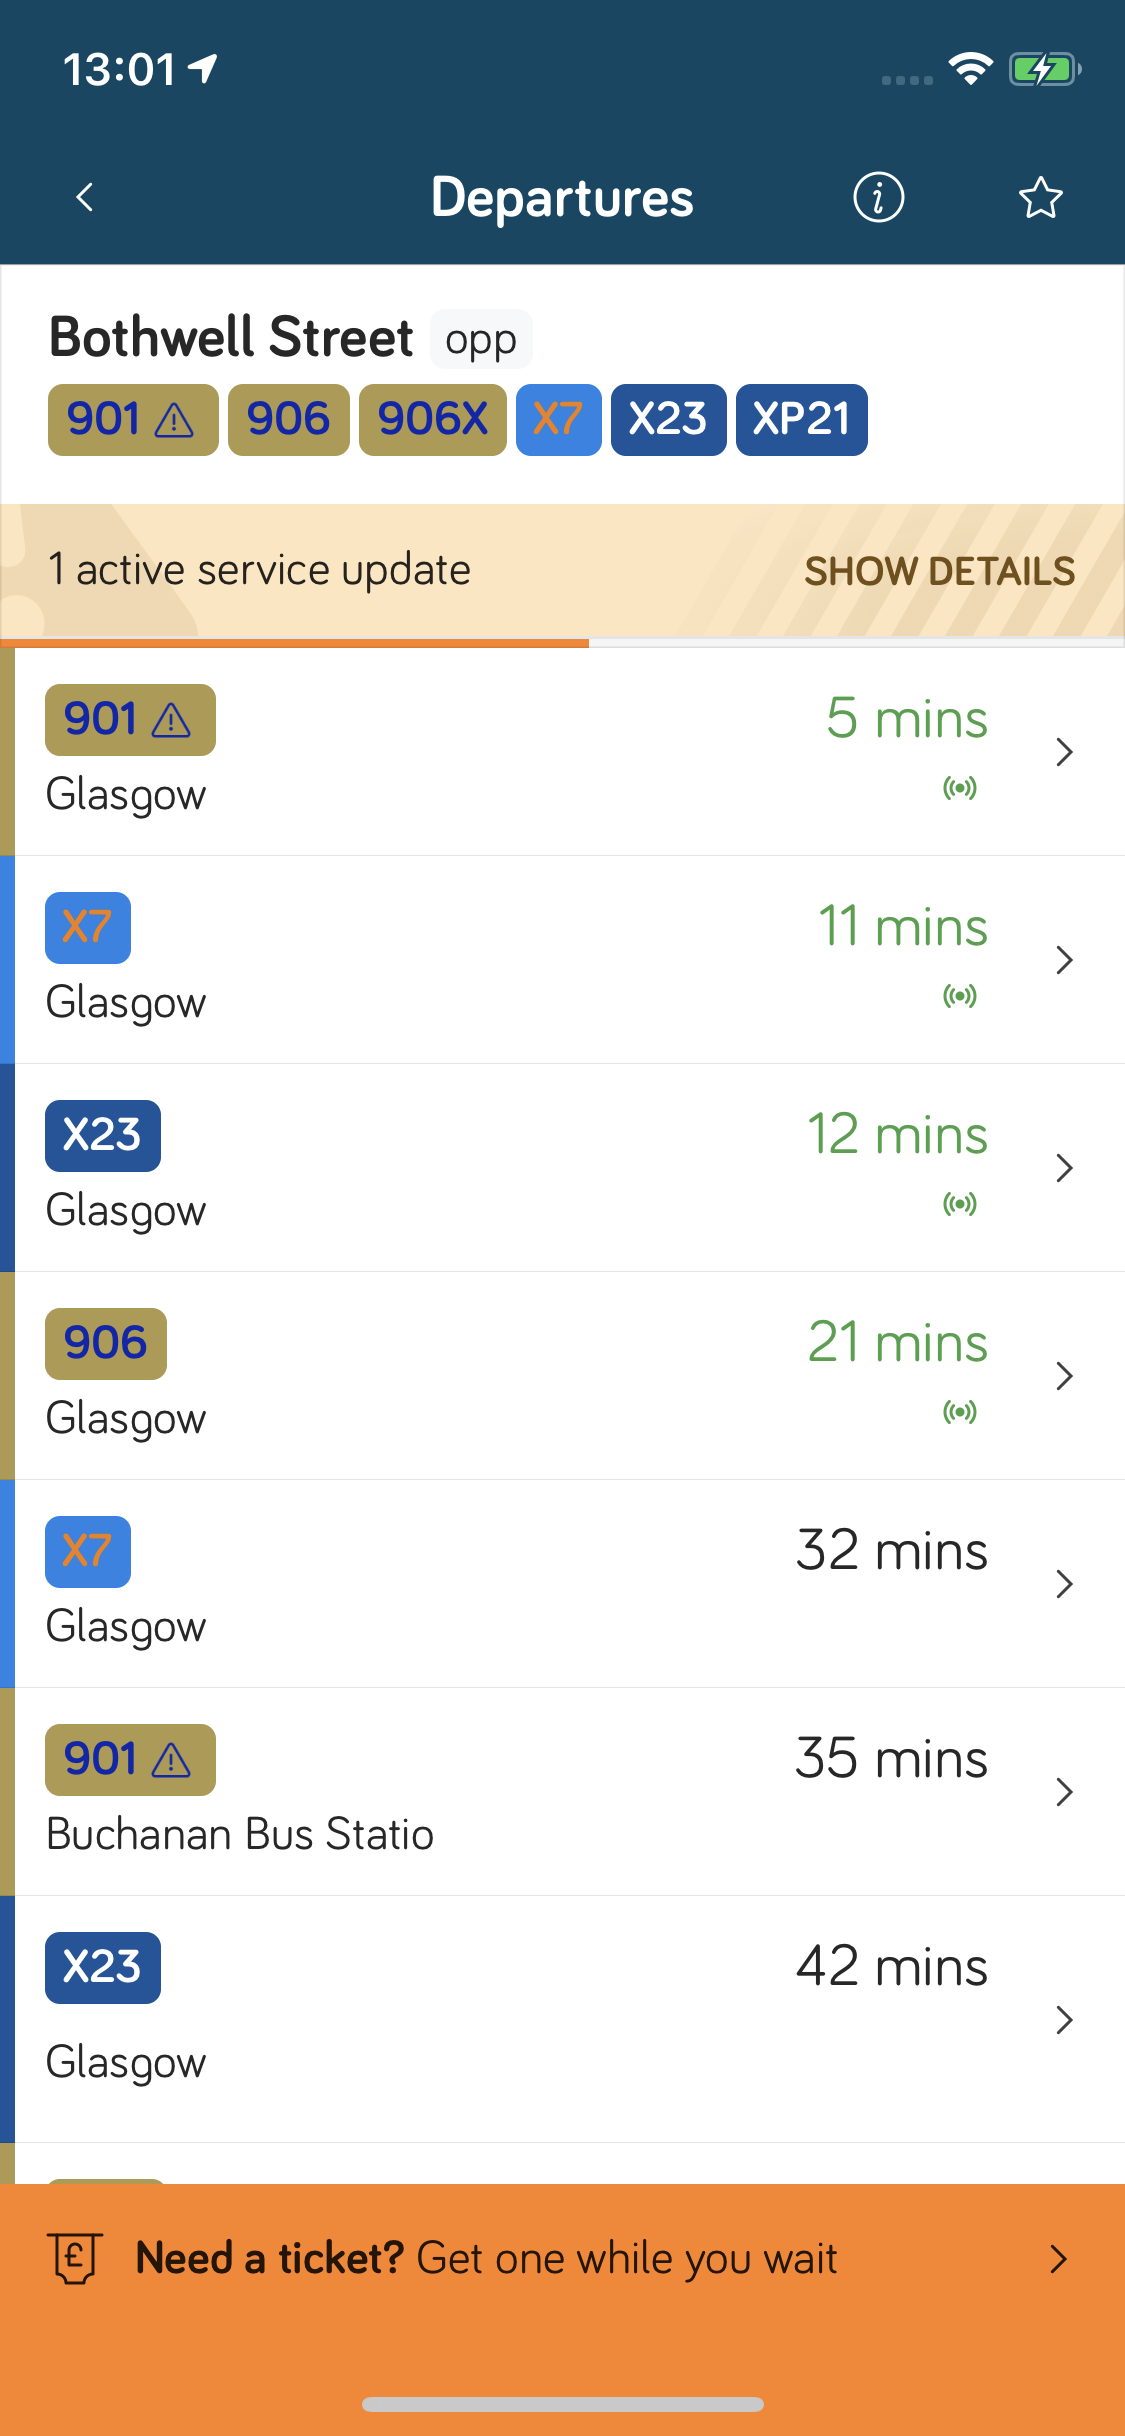Filter departures by the 906X route badge
Image resolution: width=1125 pixels, height=2436 pixels.
[x=432, y=420]
